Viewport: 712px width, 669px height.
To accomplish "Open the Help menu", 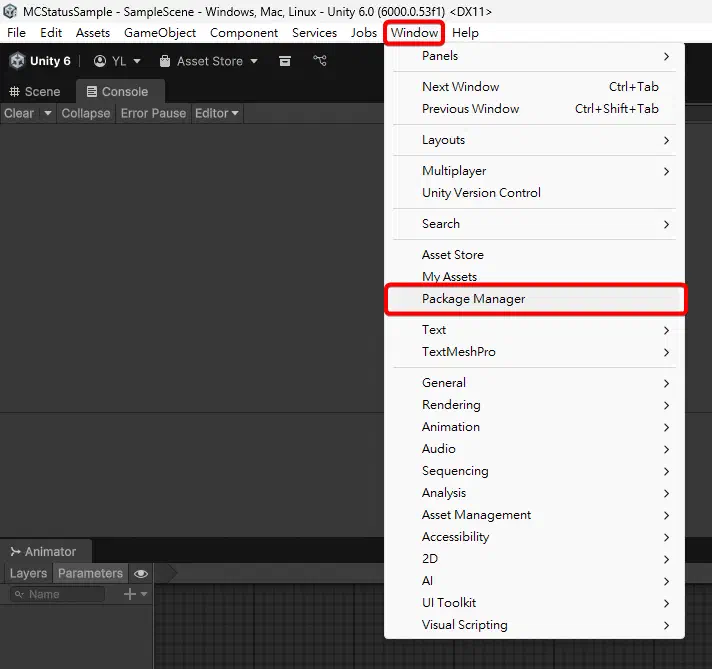I will click(x=465, y=33).
